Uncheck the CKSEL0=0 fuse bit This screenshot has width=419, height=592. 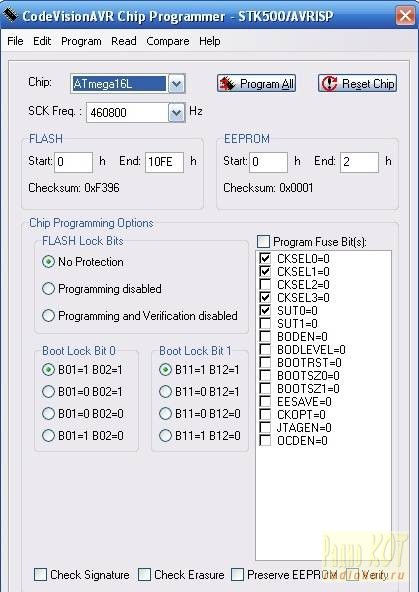click(265, 258)
